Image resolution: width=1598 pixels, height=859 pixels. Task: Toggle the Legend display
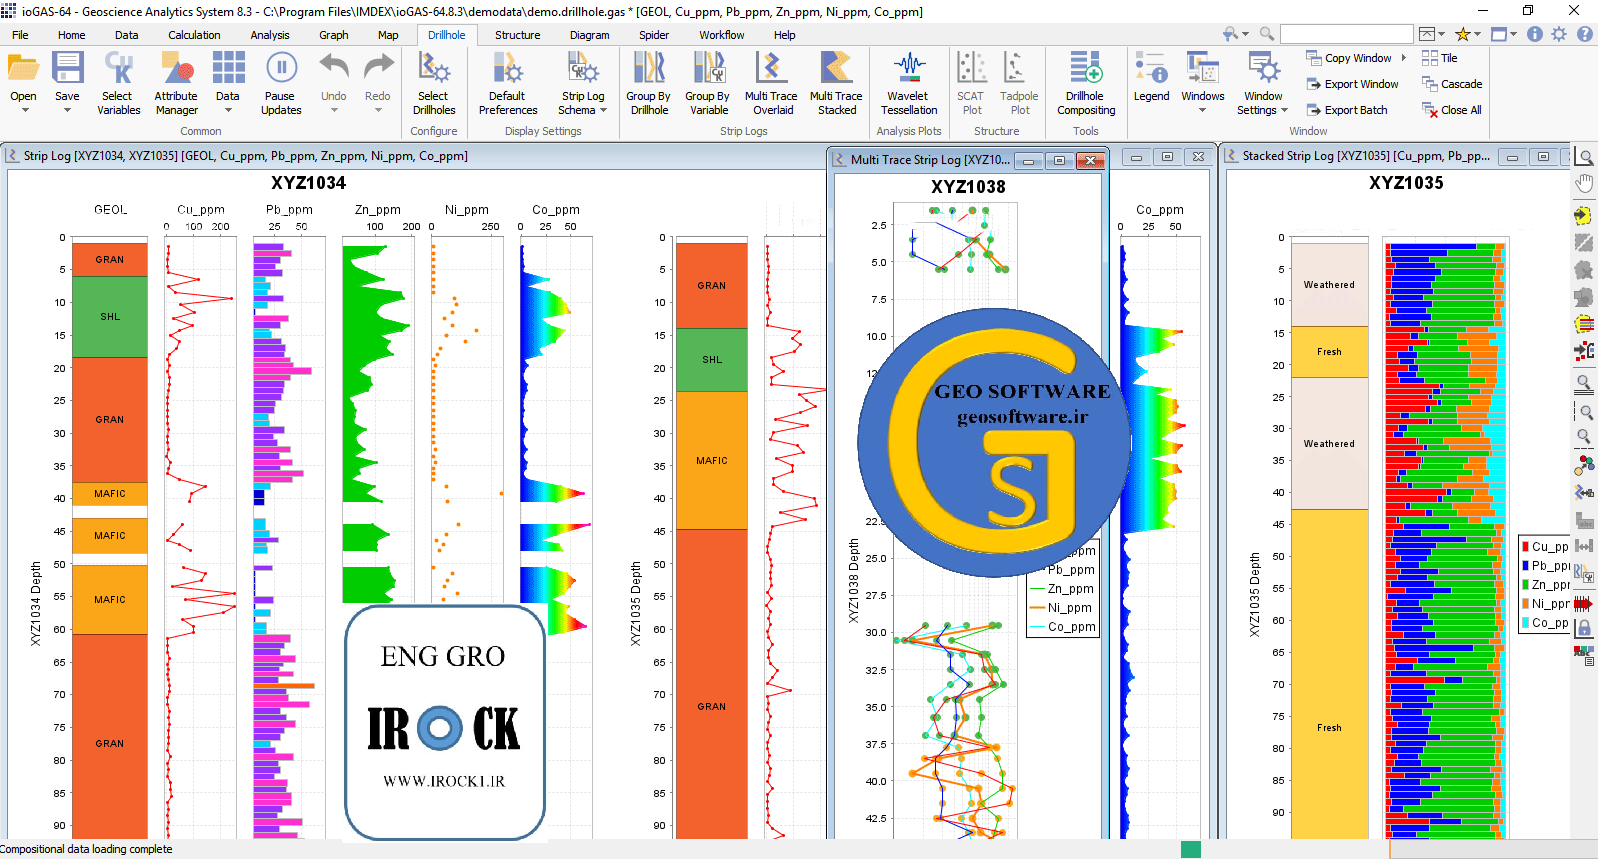click(x=1151, y=78)
